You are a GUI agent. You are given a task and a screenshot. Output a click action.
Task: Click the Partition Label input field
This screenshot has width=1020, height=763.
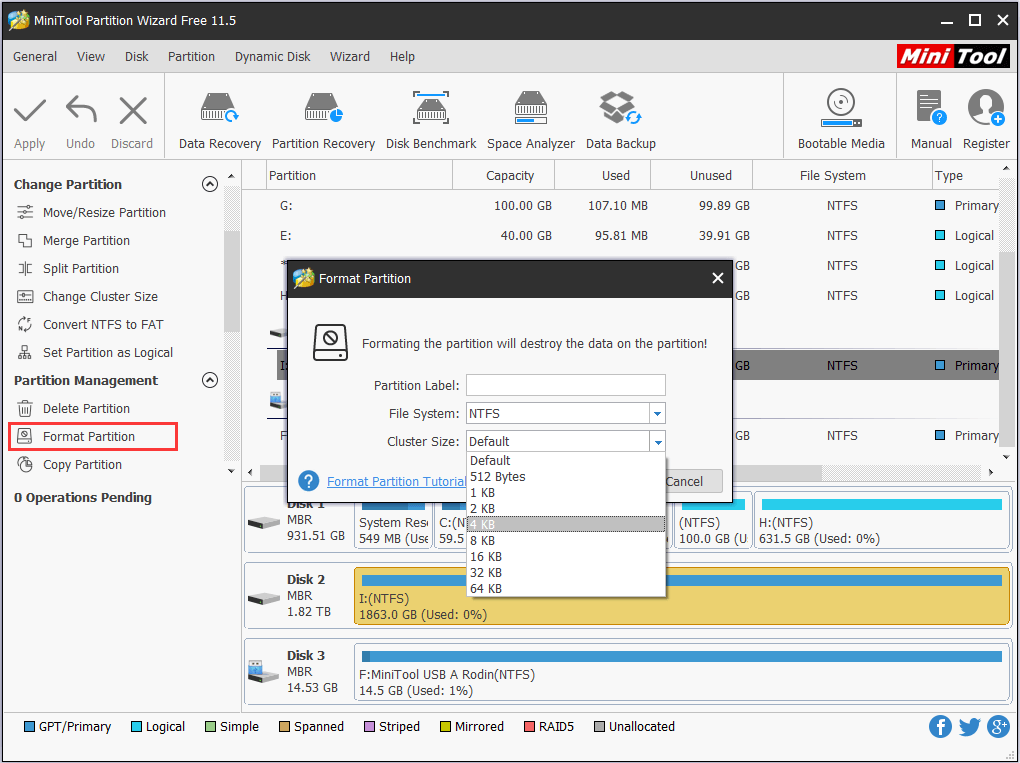[x=566, y=385]
